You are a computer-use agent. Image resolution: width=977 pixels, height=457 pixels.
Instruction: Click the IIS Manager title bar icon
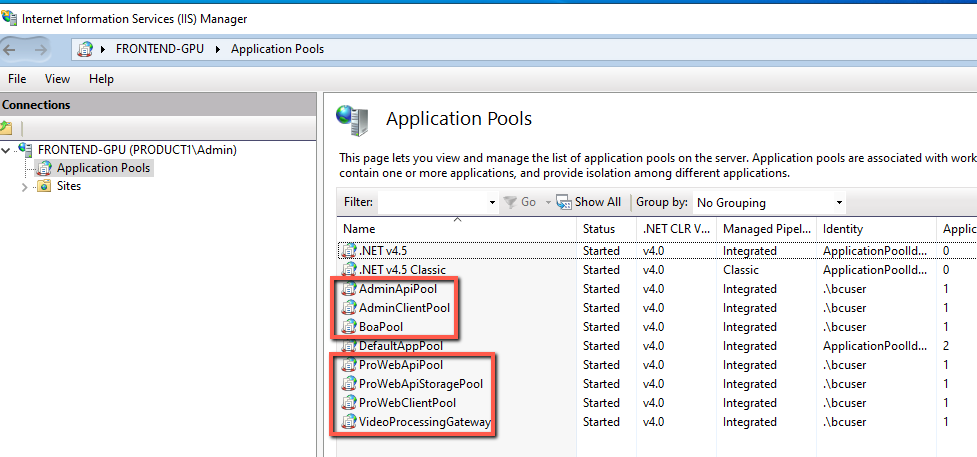pyautogui.click(x=9, y=19)
